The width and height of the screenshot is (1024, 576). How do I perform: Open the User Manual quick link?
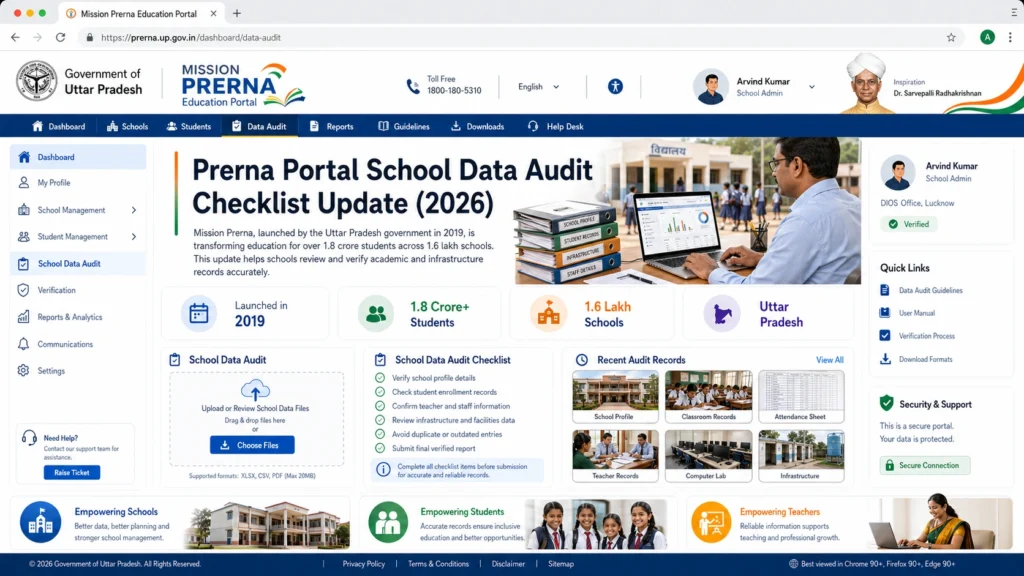pos(908,313)
